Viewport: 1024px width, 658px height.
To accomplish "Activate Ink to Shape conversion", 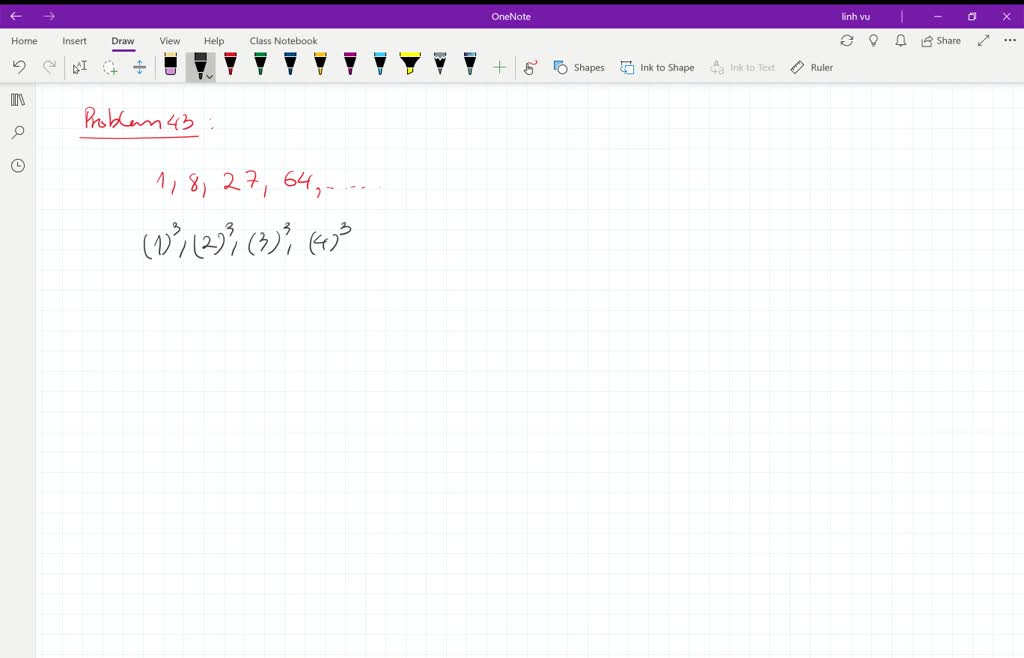I will [x=657, y=67].
